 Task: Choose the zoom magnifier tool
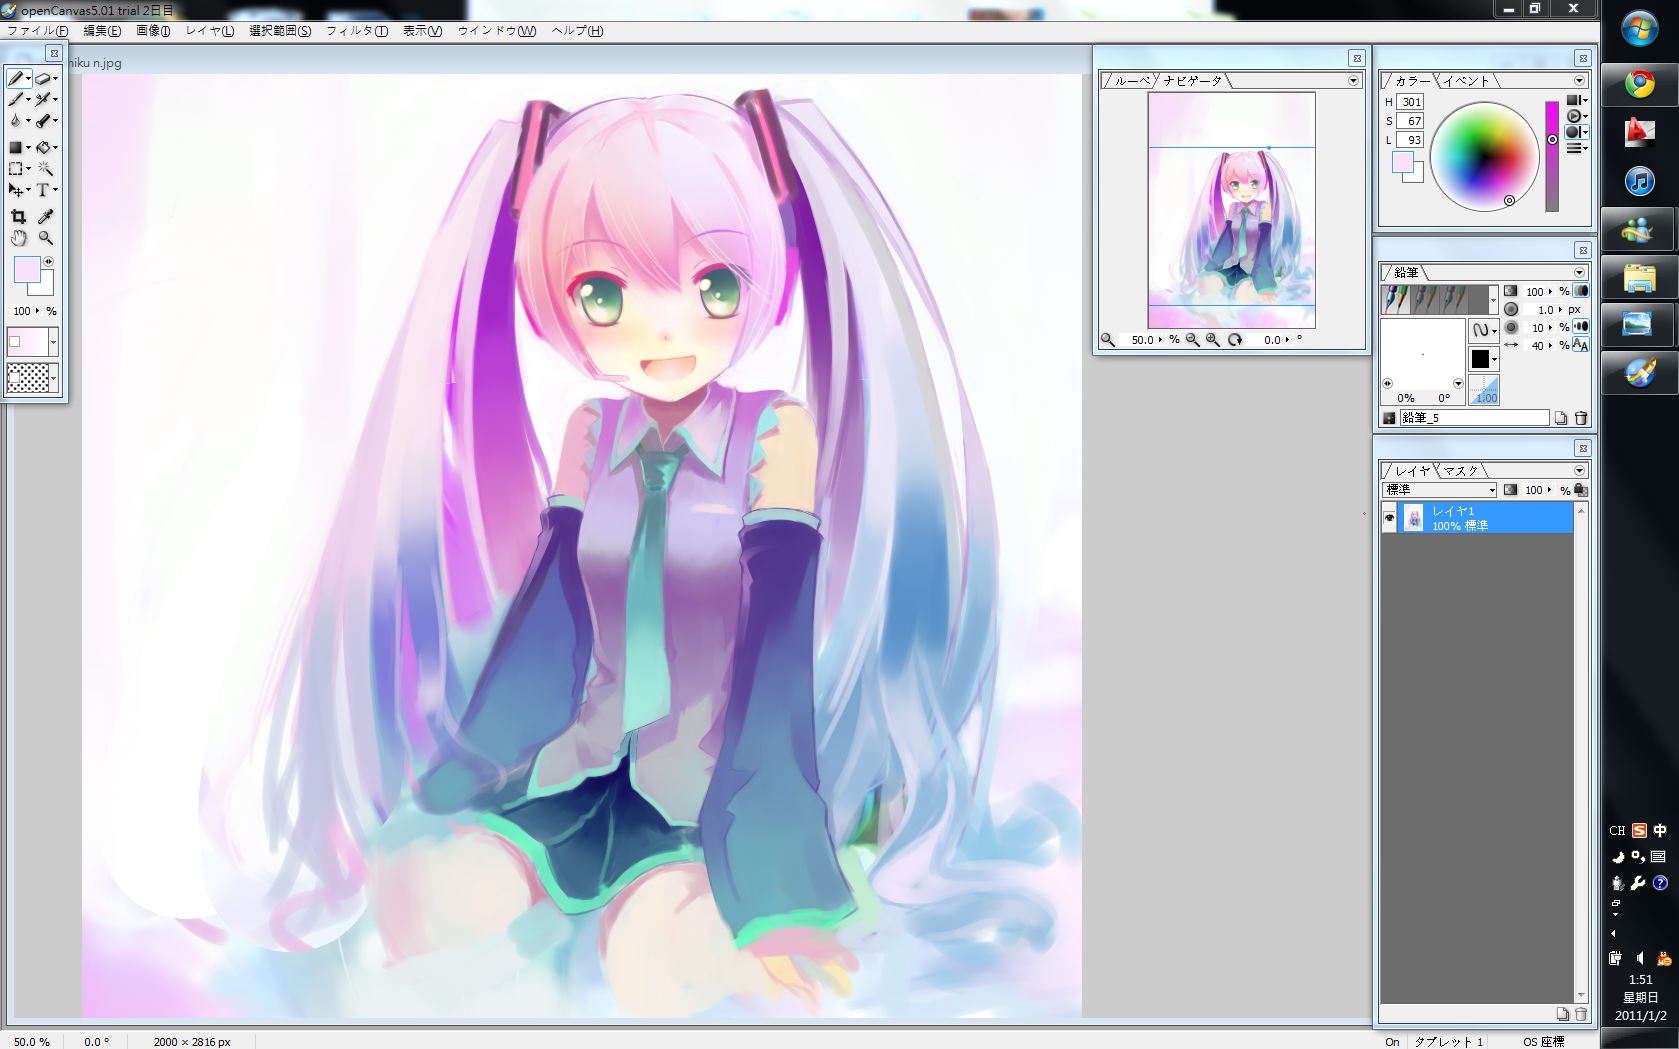coord(45,238)
